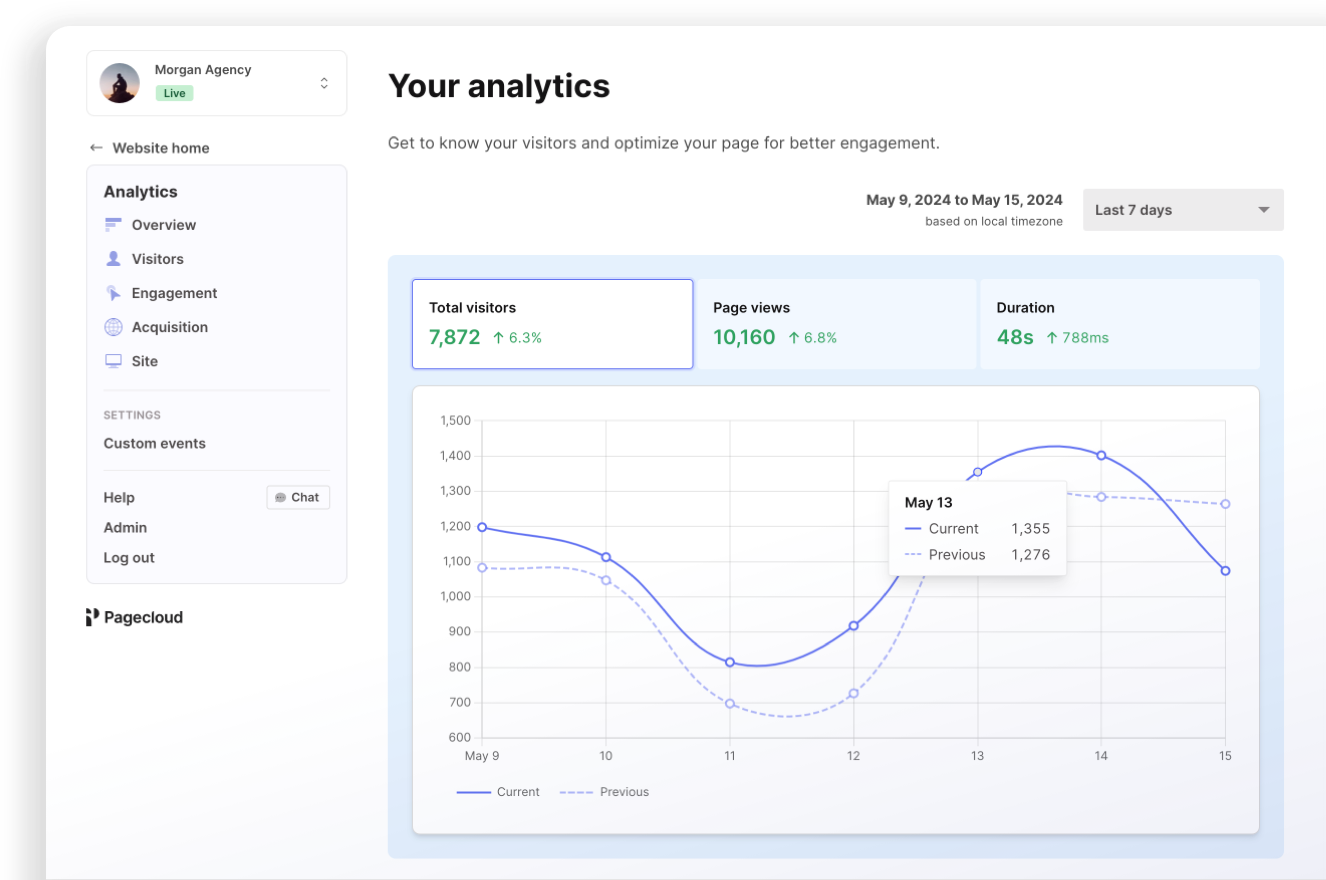
Task: Open the Admin link
Action: 125,527
